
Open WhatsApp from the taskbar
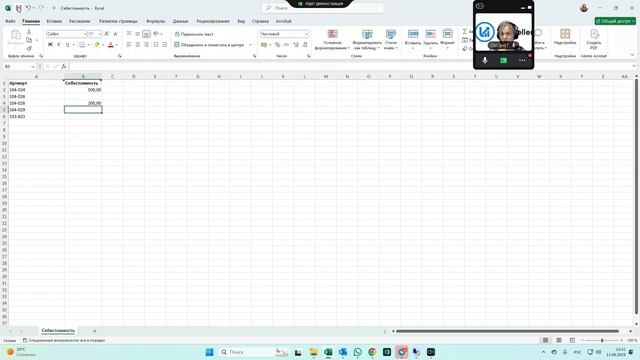358,352
